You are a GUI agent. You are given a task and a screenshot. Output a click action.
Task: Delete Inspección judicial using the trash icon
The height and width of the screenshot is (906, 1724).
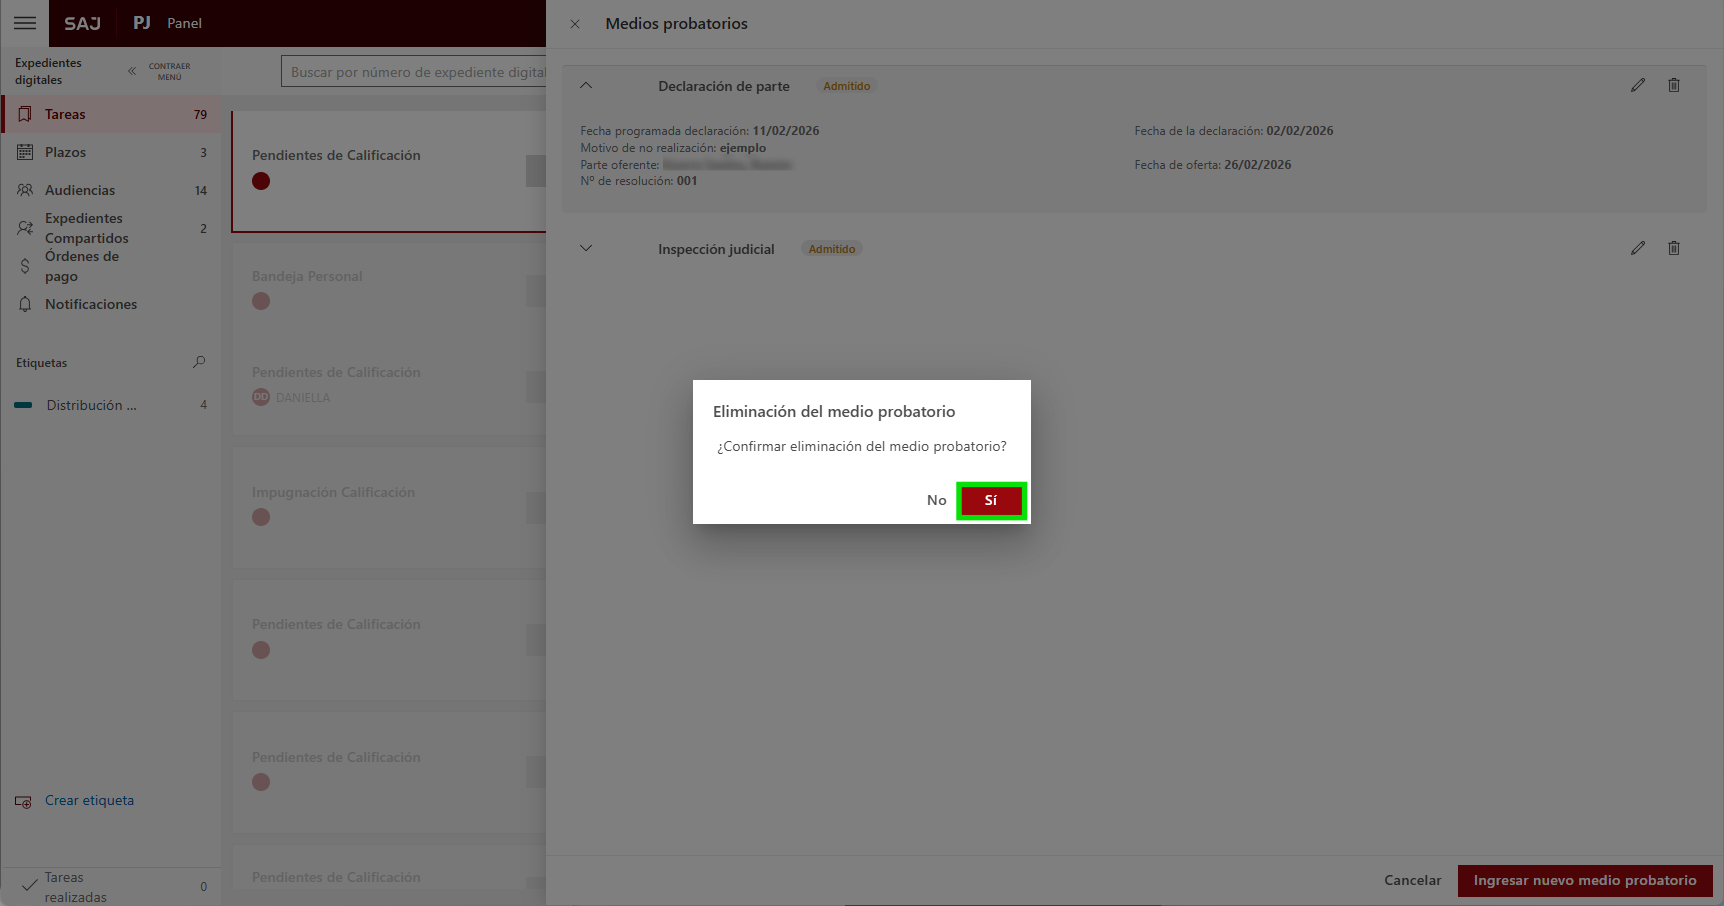tap(1673, 249)
